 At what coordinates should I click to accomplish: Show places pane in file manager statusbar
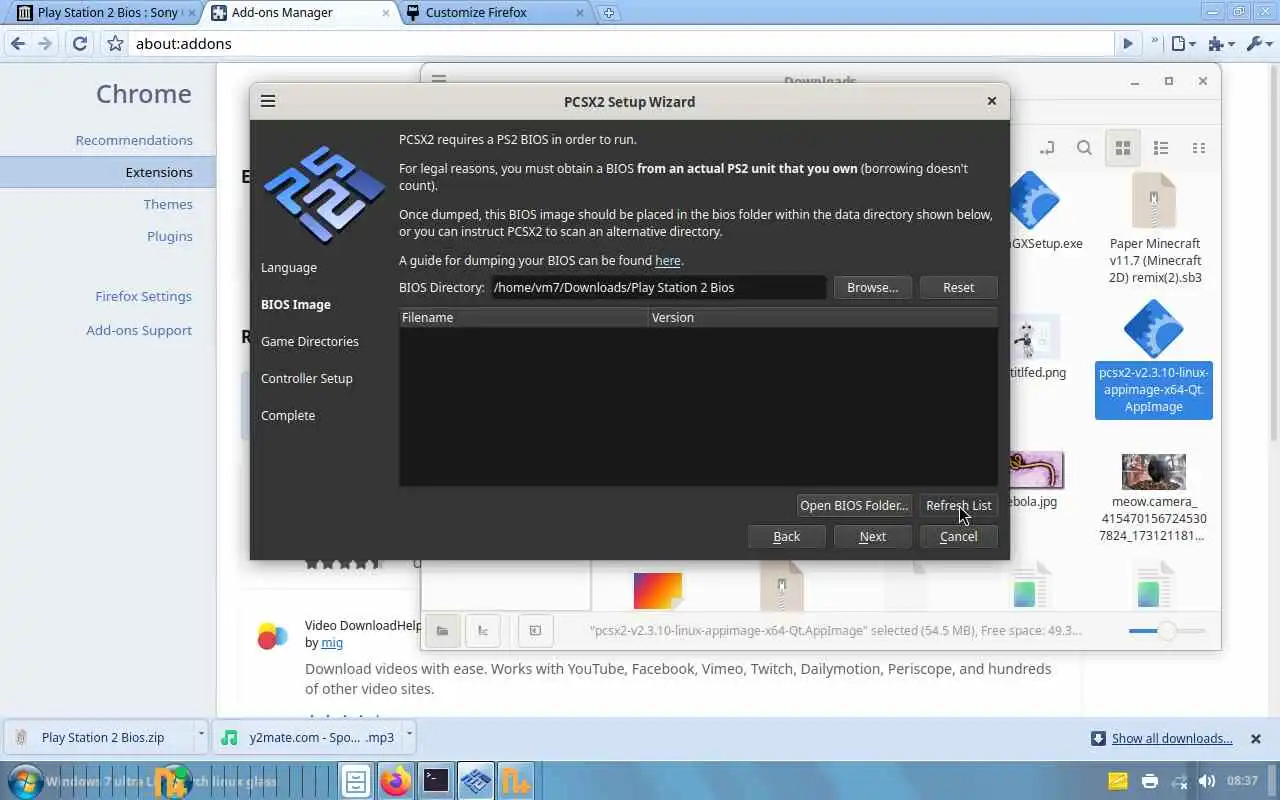[442, 630]
